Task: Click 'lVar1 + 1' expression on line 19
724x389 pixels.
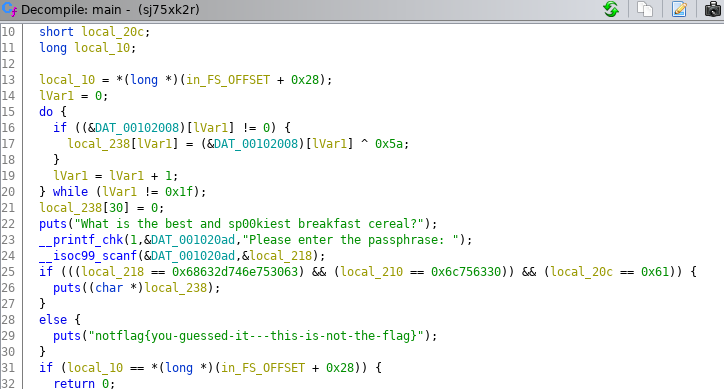Action: 140,176
